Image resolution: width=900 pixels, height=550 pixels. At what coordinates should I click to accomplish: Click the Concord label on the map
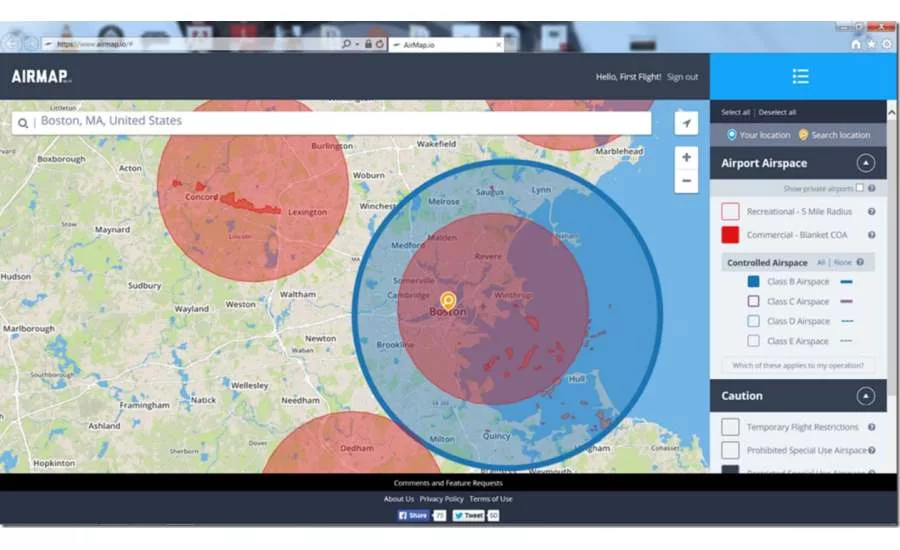click(x=201, y=197)
